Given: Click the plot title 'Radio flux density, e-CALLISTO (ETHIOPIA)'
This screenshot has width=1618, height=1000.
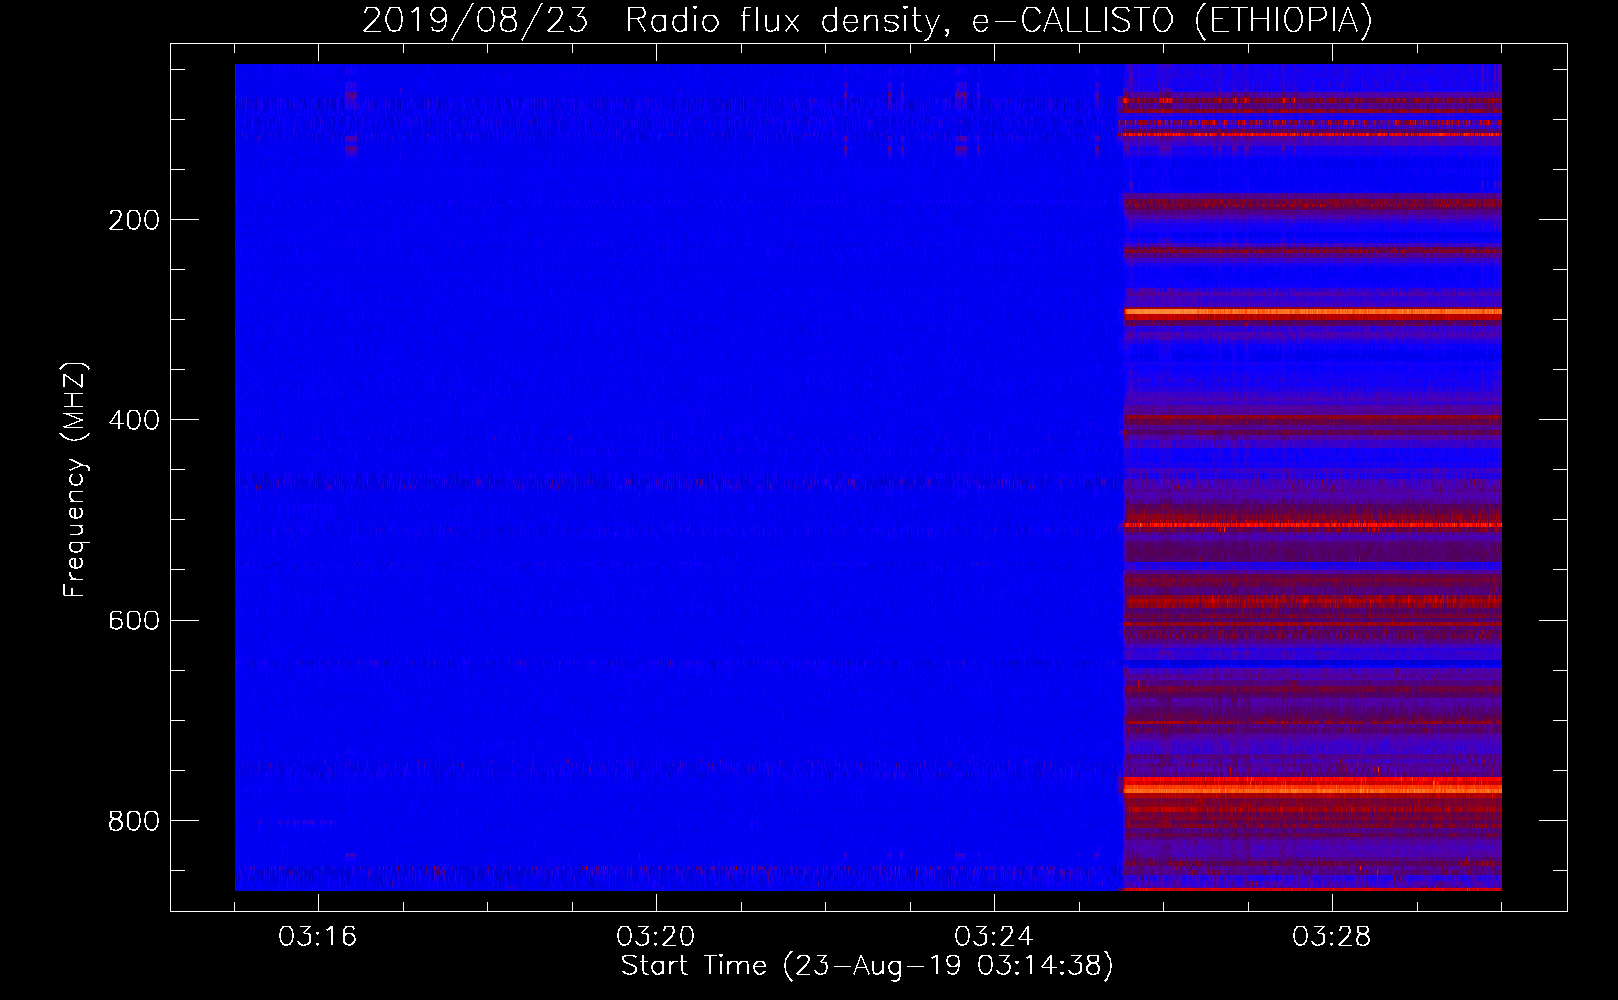Looking at the screenshot, I should point(998,21).
